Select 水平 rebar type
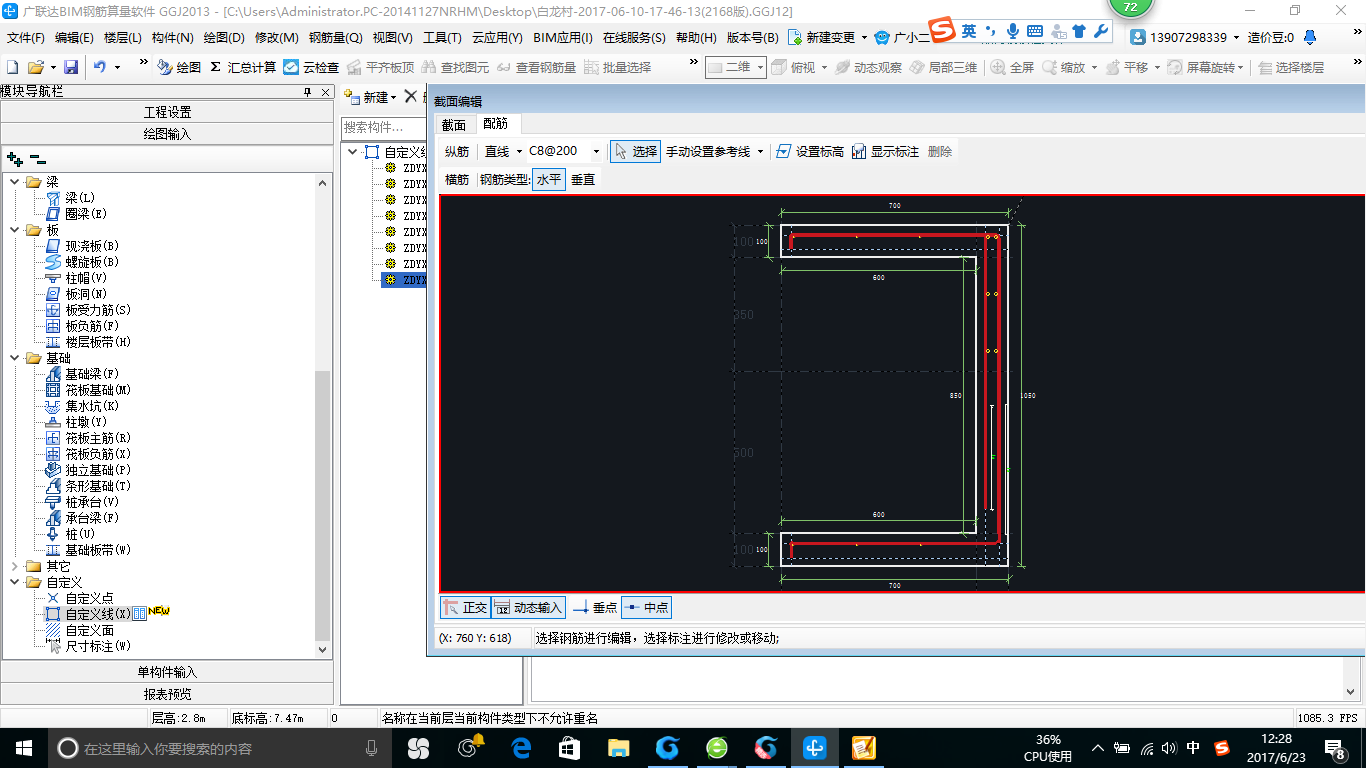This screenshot has width=1366, height=768. pyautogui.click(x=549, y=180)
